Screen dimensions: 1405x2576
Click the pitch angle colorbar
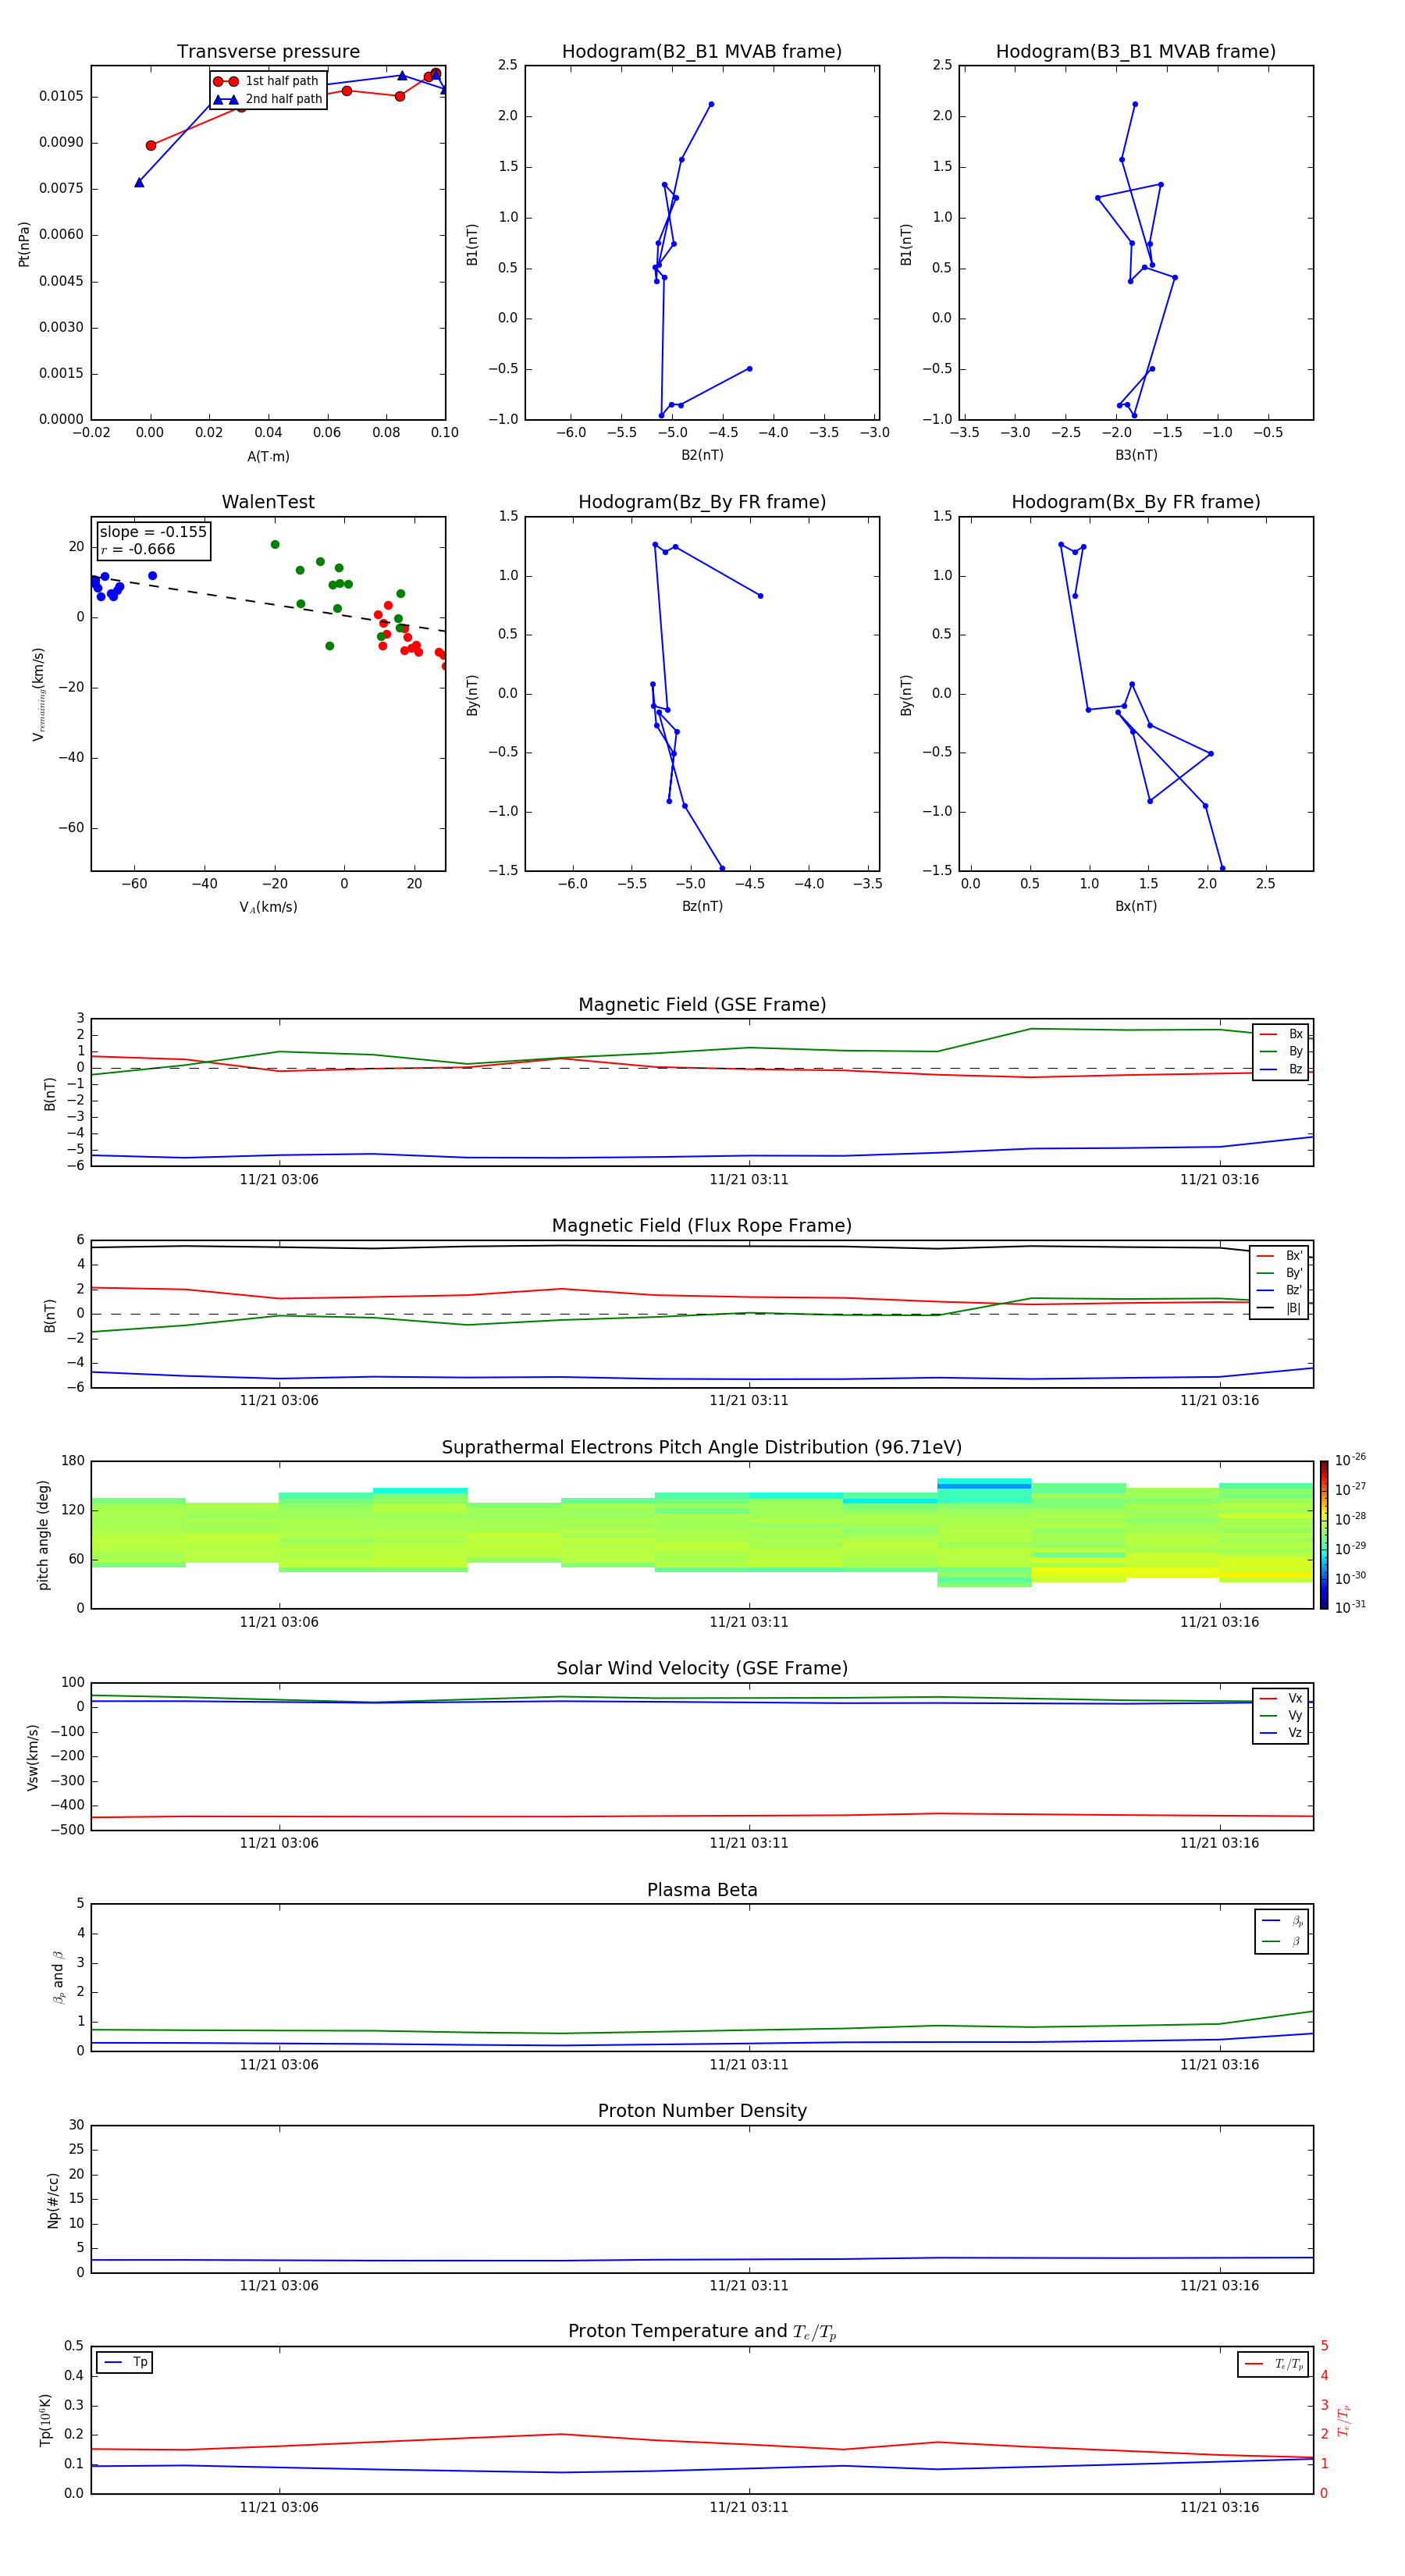[x=1324, y=1535]
